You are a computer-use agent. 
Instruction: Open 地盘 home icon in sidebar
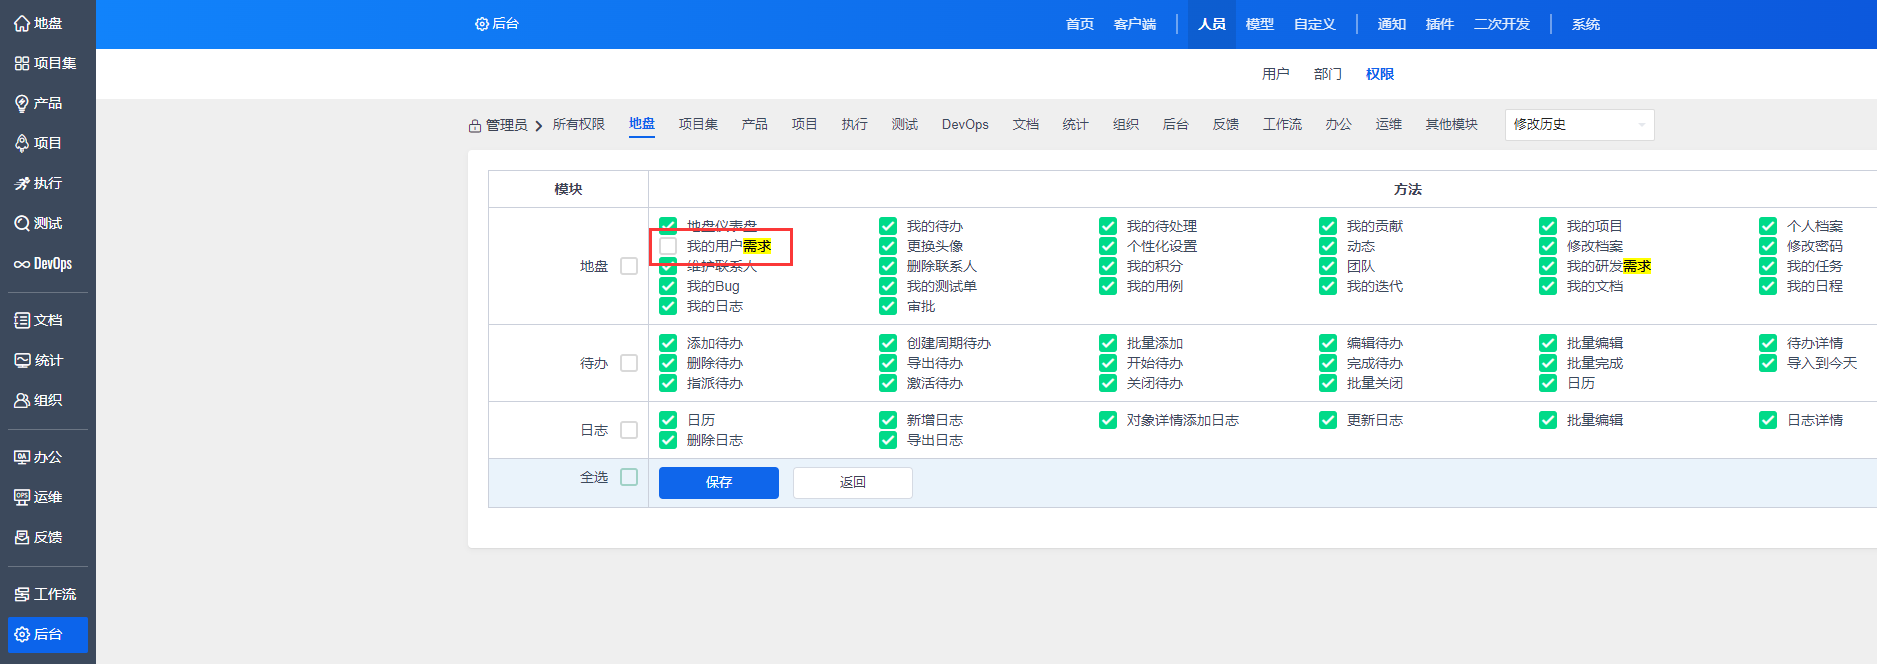(x=22, y=23)
